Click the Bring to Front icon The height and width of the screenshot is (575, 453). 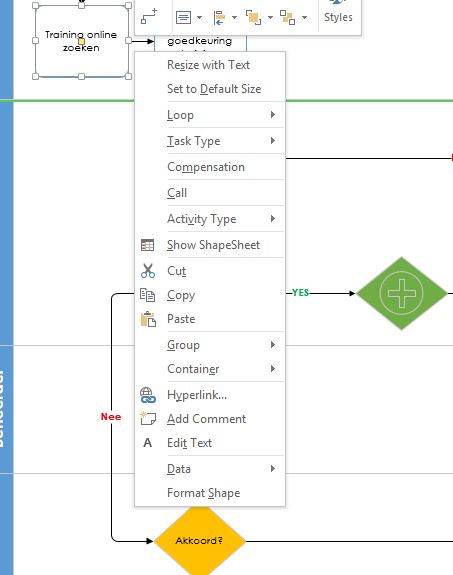253,17
